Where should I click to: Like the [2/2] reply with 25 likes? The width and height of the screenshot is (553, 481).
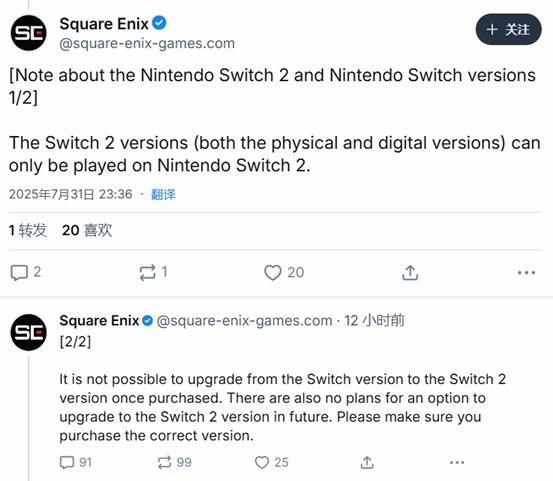point(262,462)
